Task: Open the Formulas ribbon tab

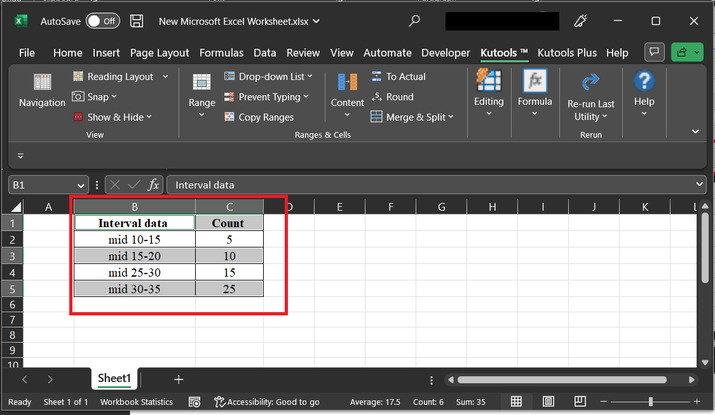Action: [x=222, y=53]
